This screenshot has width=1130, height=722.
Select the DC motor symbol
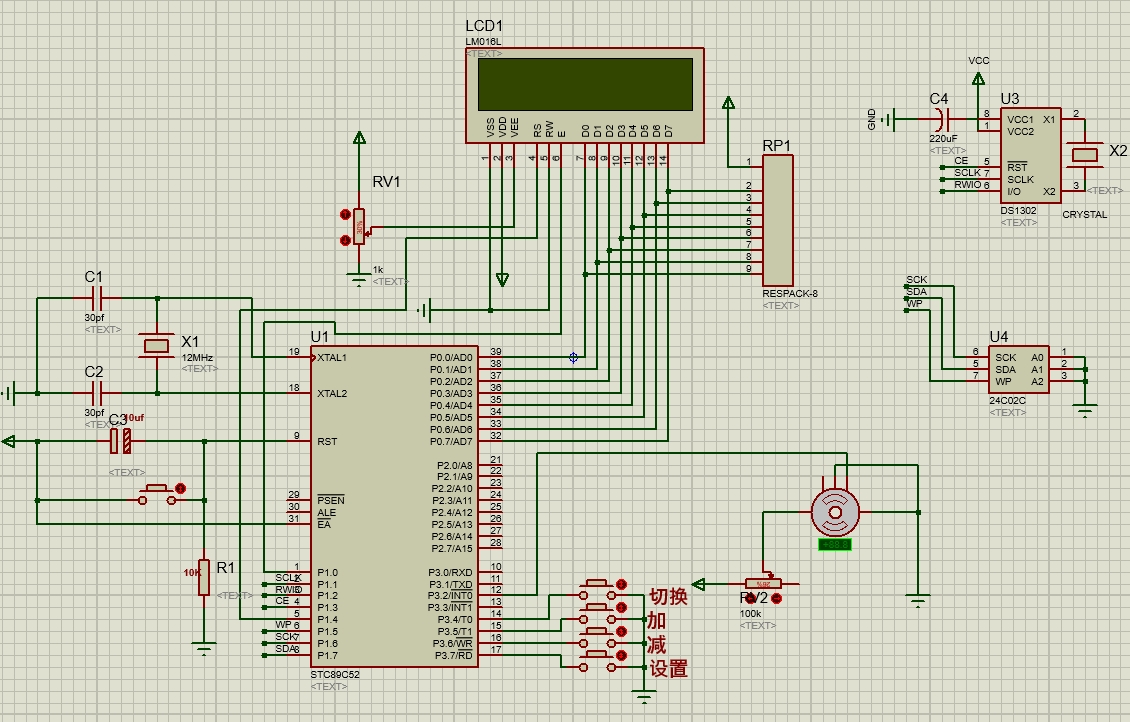835,512
